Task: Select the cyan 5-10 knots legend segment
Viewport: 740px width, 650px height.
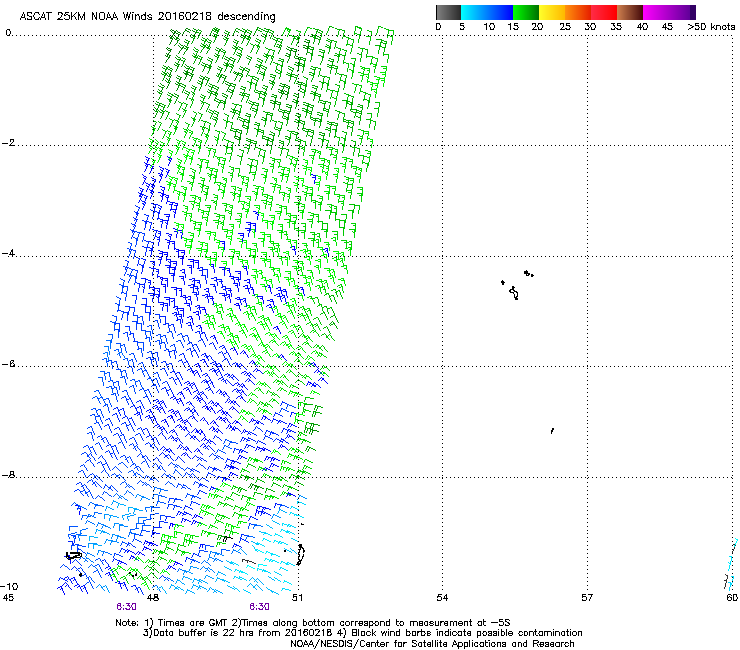Action: [x=474, y=13]
